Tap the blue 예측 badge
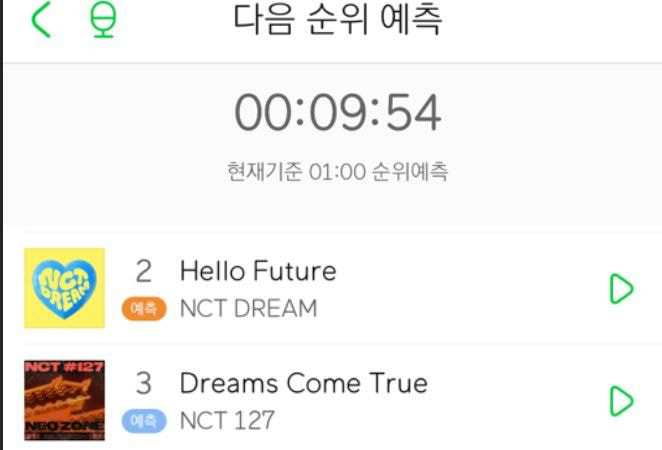The height and width of the screenshot is (450, 662). 144,421
